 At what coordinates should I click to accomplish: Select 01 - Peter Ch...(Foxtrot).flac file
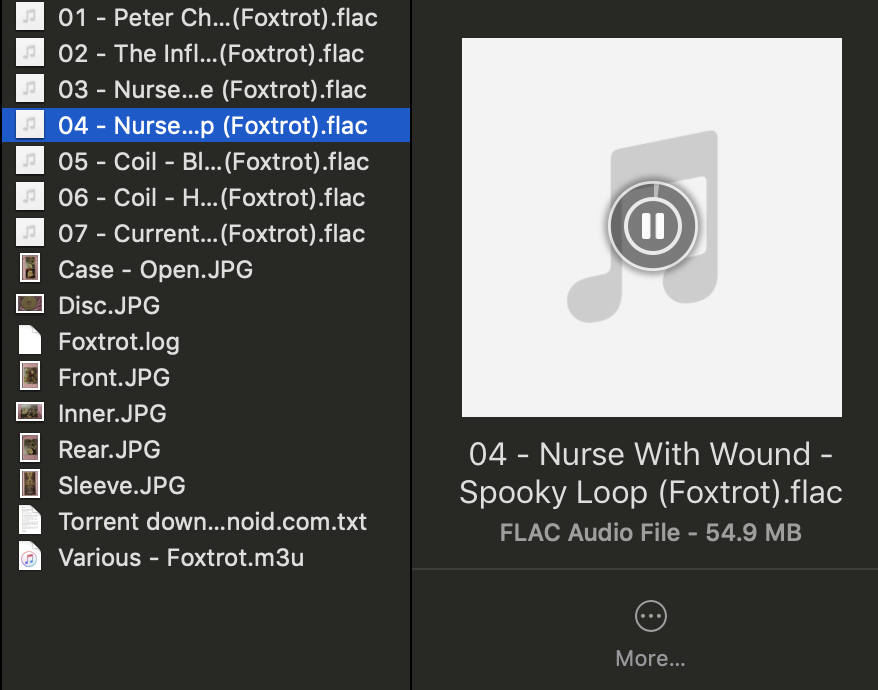coord(206,17)
